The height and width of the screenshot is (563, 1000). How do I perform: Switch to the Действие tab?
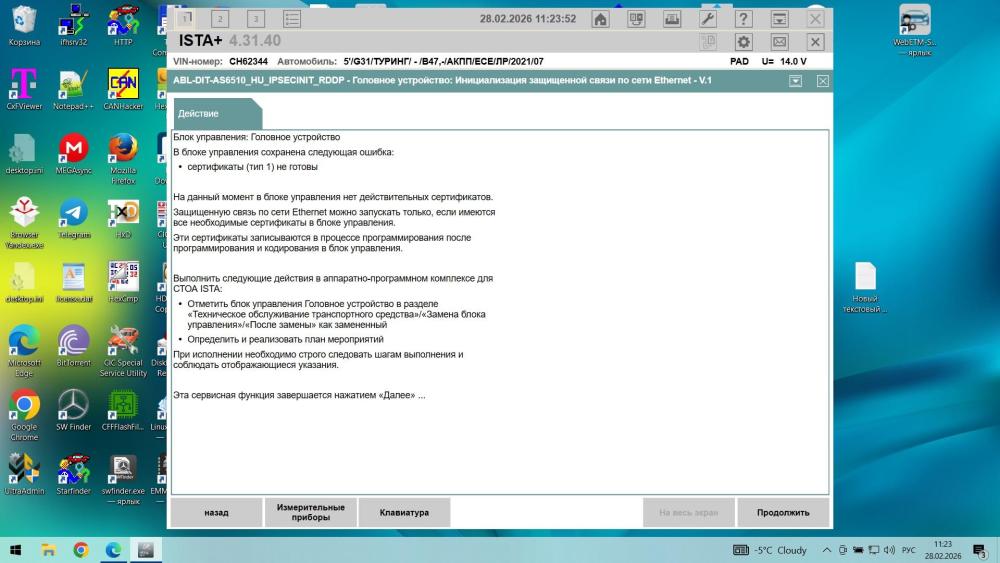pos(217,113)
